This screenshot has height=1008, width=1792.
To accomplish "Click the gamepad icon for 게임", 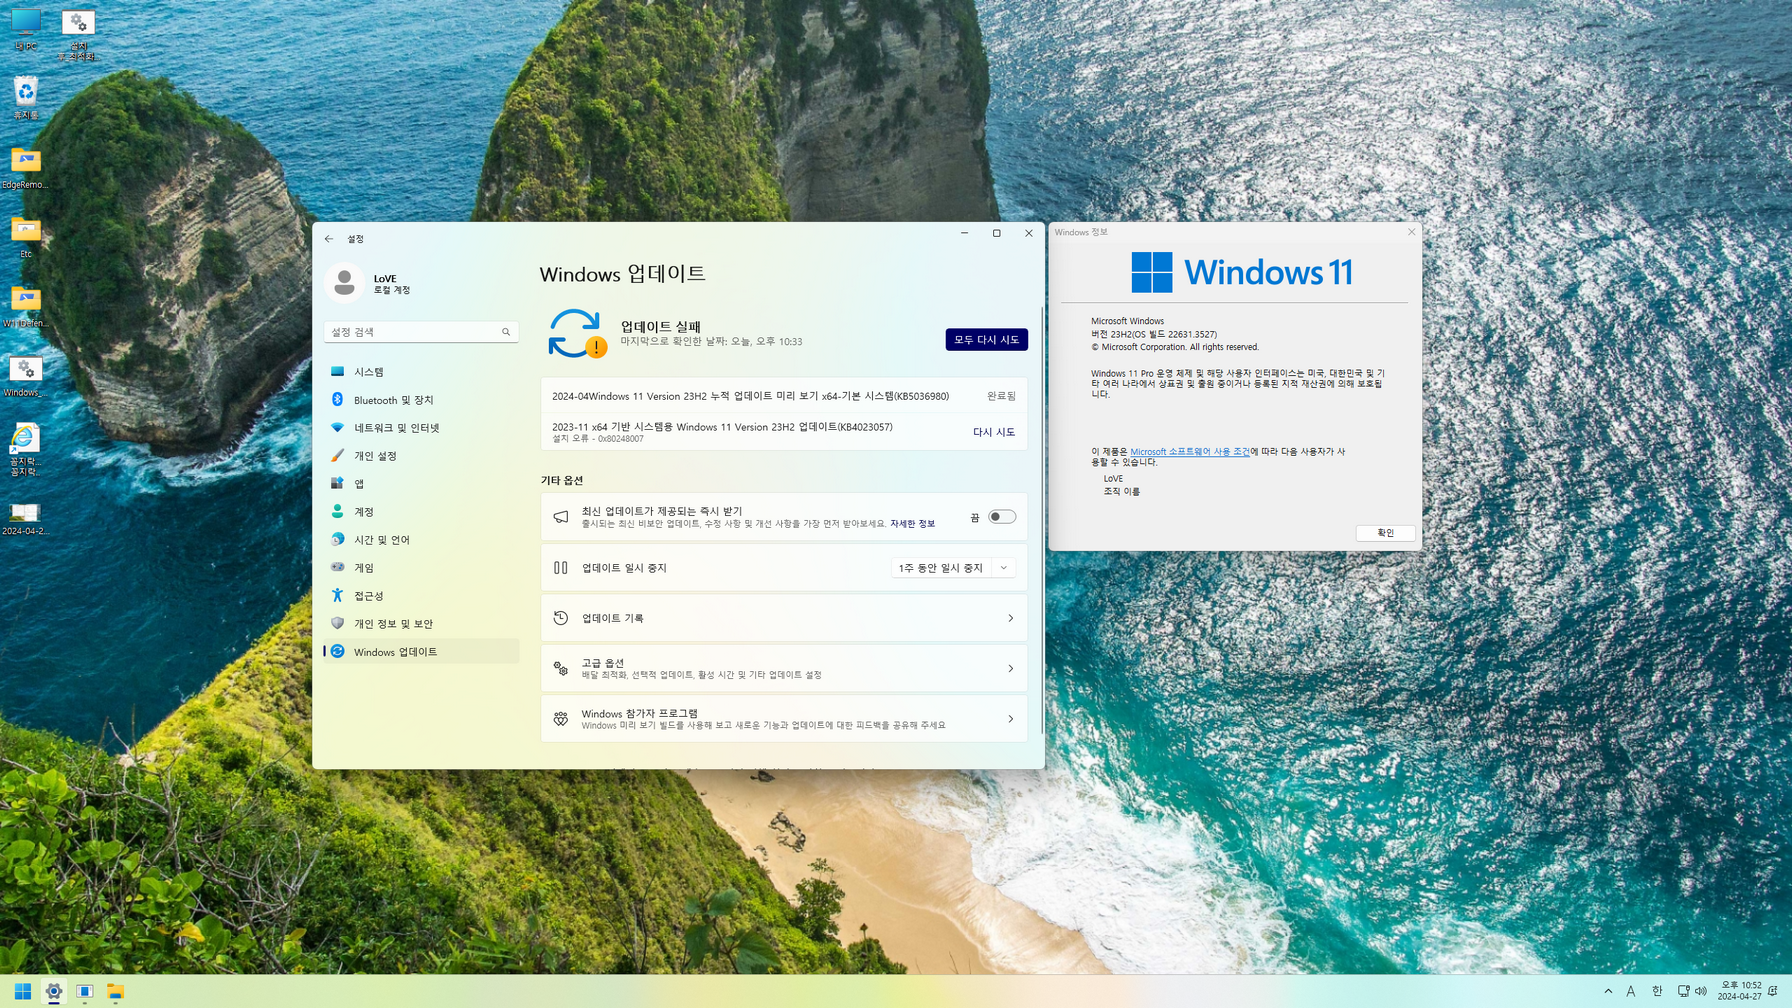I will tap(338, 567).
